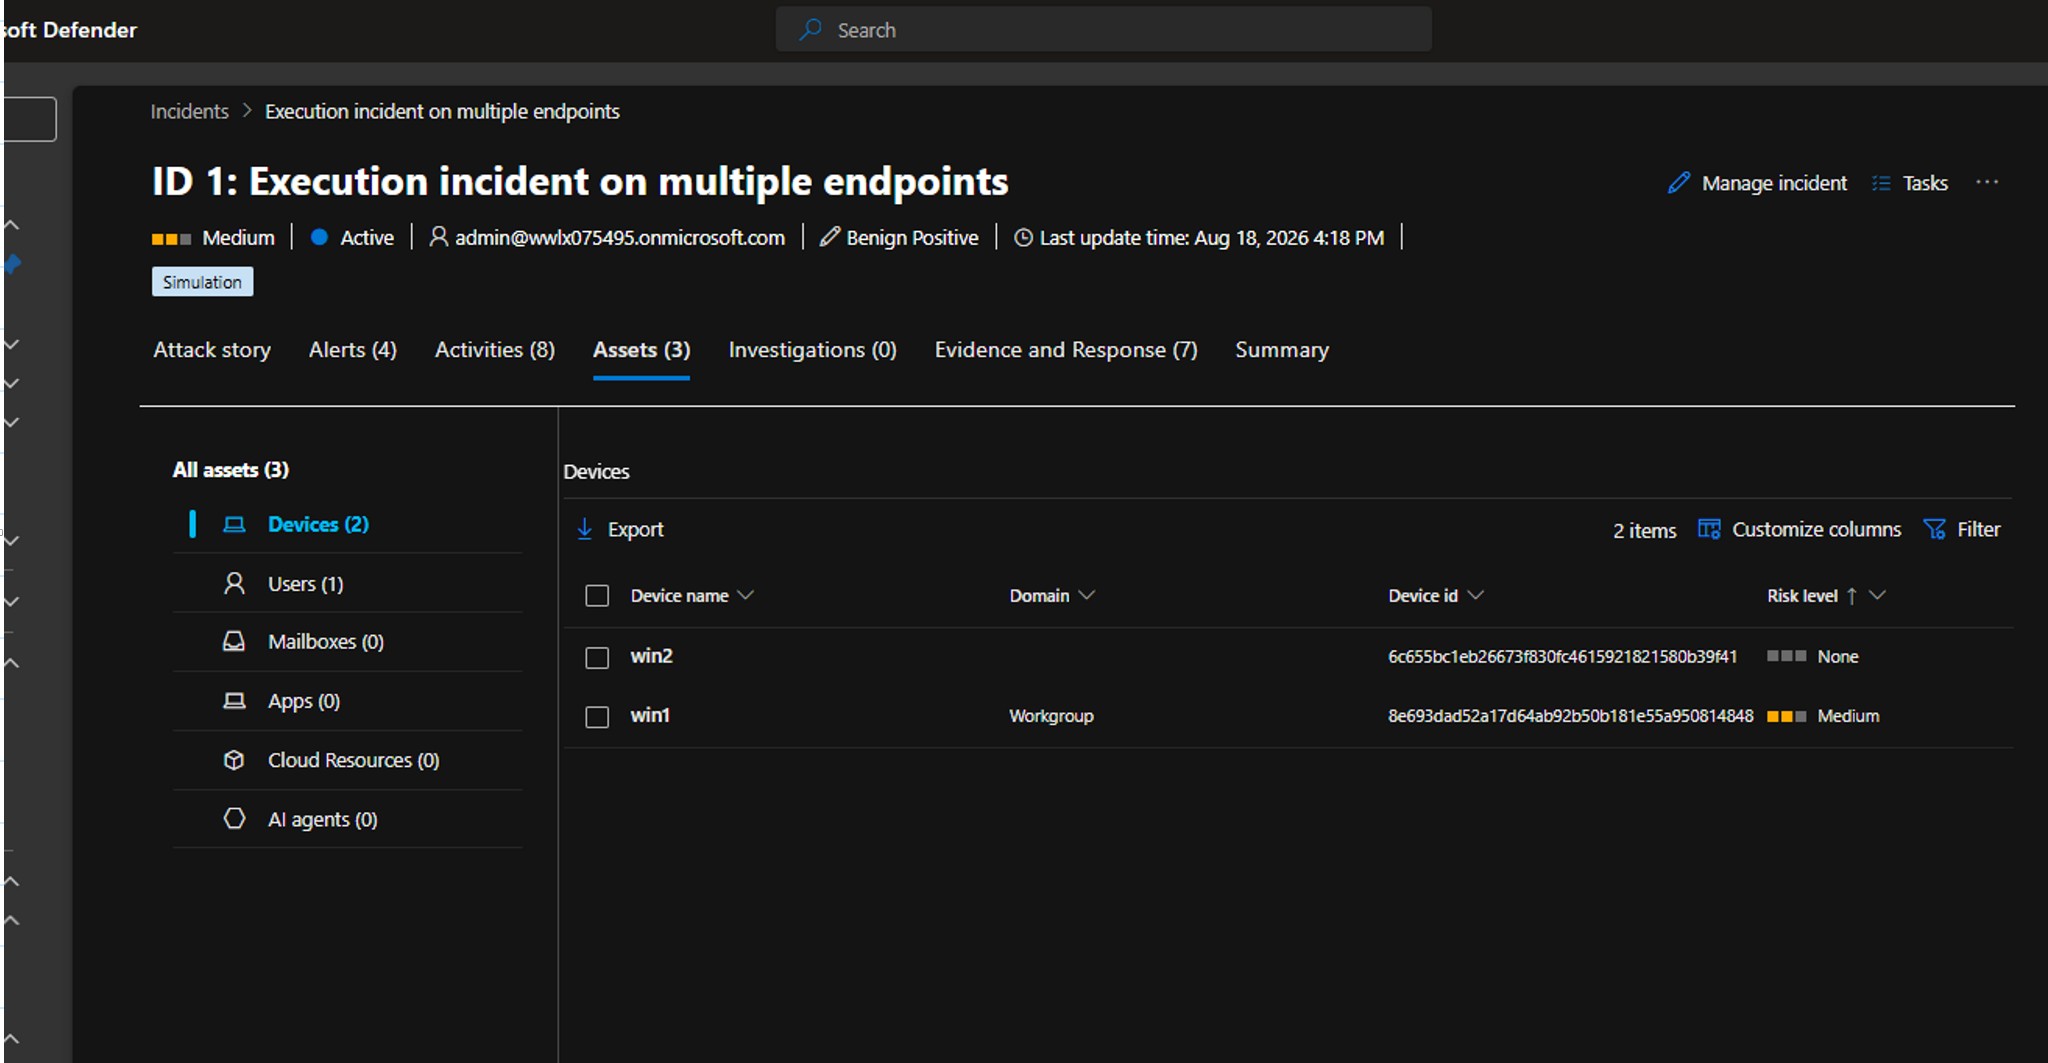The height and width of the screenshot is (1063, 2048).
Task: Click the clock icon beside last update time
Action: pyautogui.click(x=1023, y=237)
